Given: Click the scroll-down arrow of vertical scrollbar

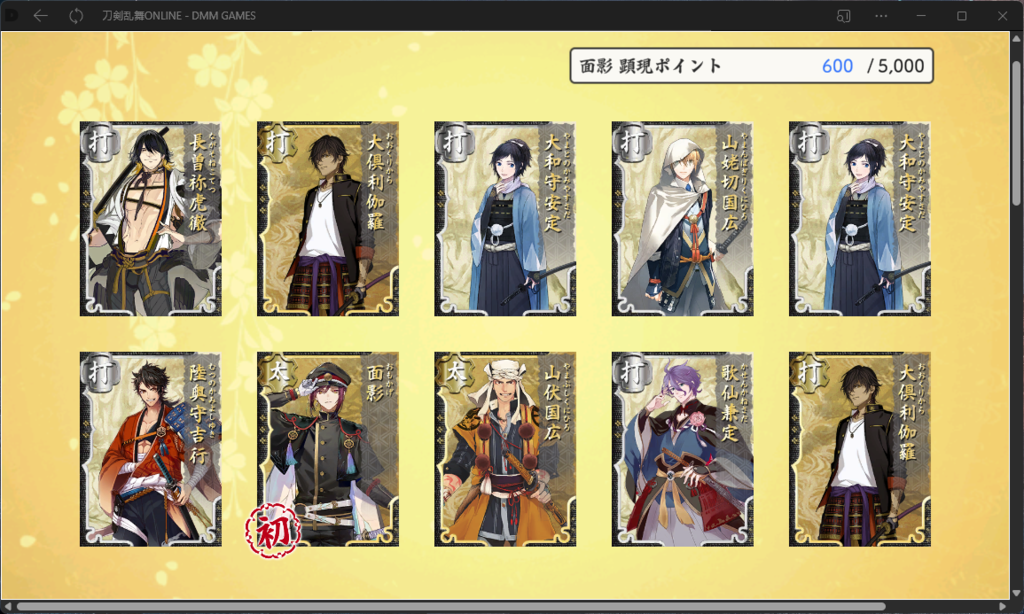Looking at the screenshot, I should (1017, 594).
